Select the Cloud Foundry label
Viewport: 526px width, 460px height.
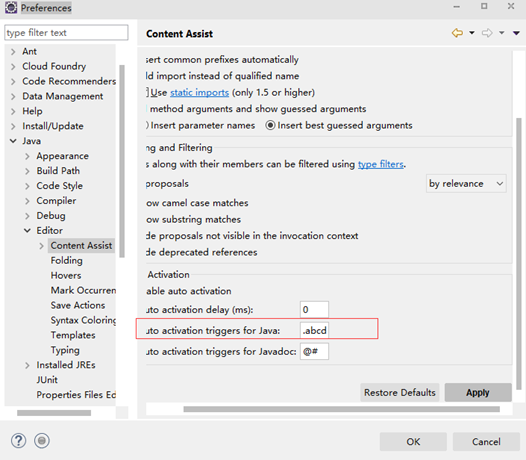[x=54, y=66]
